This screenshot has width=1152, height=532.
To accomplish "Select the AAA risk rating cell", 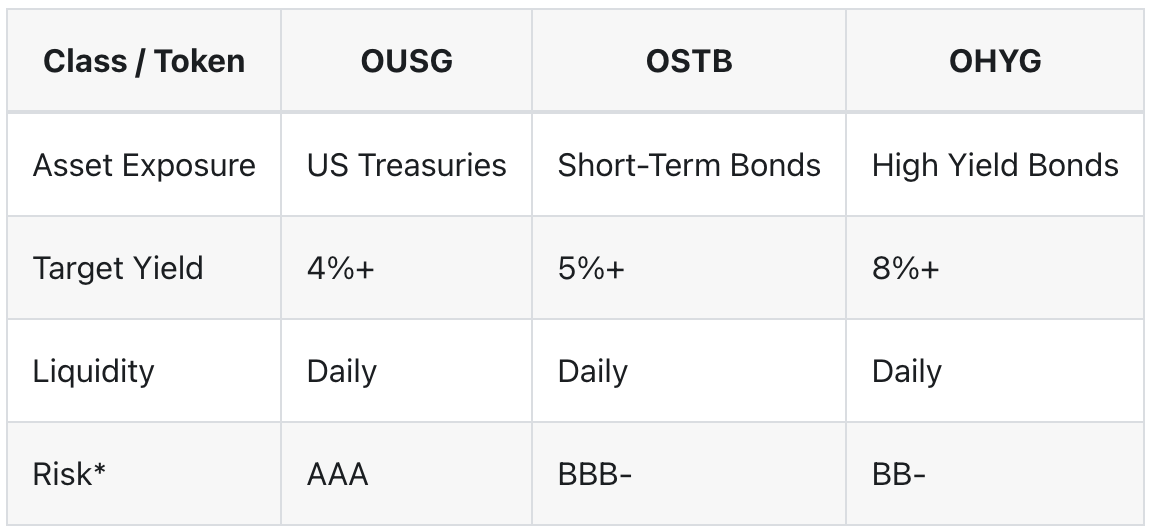I will pyautogui.click(x=406, y=474).
